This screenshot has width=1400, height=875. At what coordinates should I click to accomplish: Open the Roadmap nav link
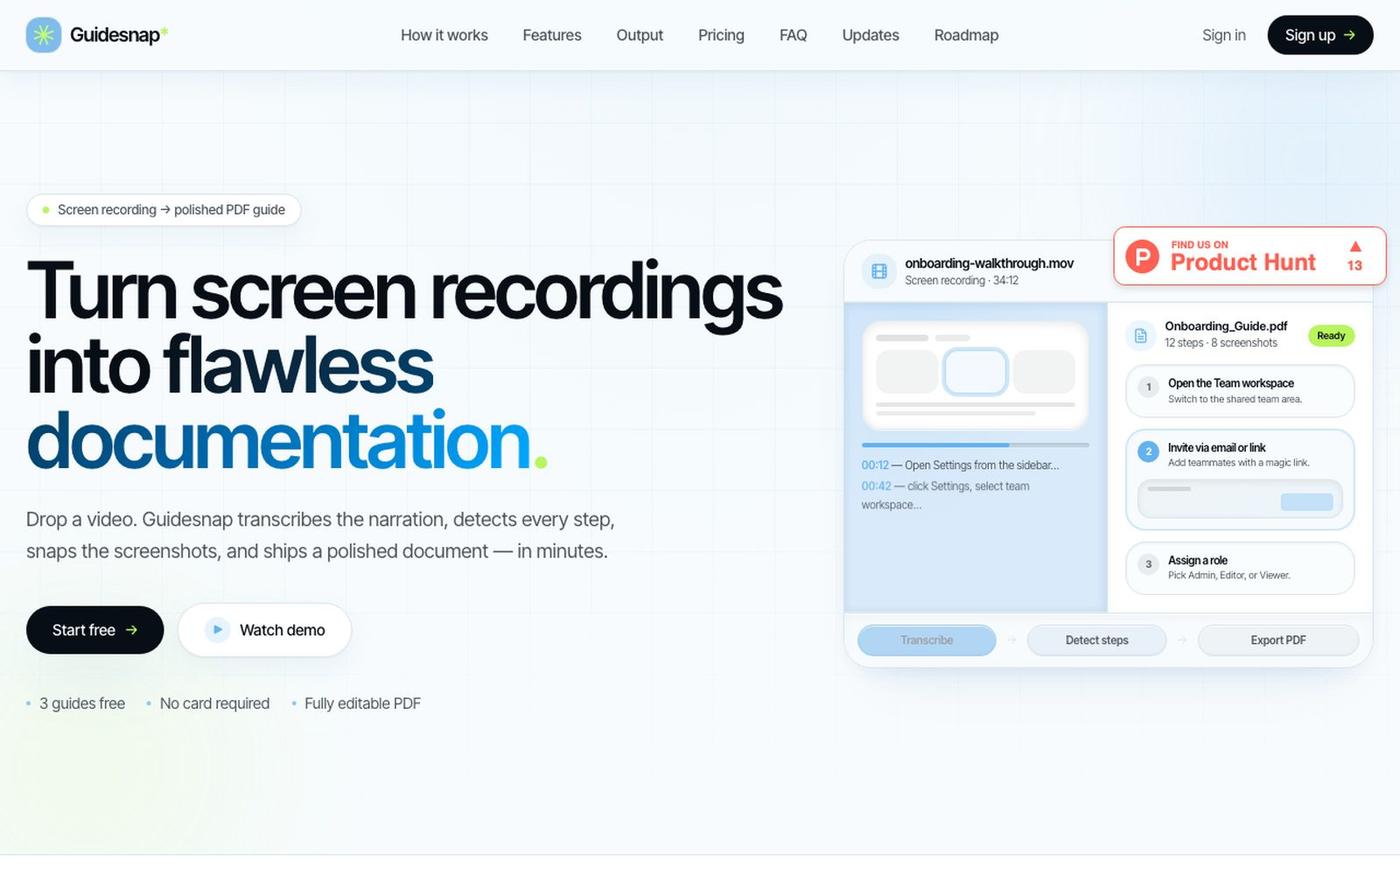966,35
